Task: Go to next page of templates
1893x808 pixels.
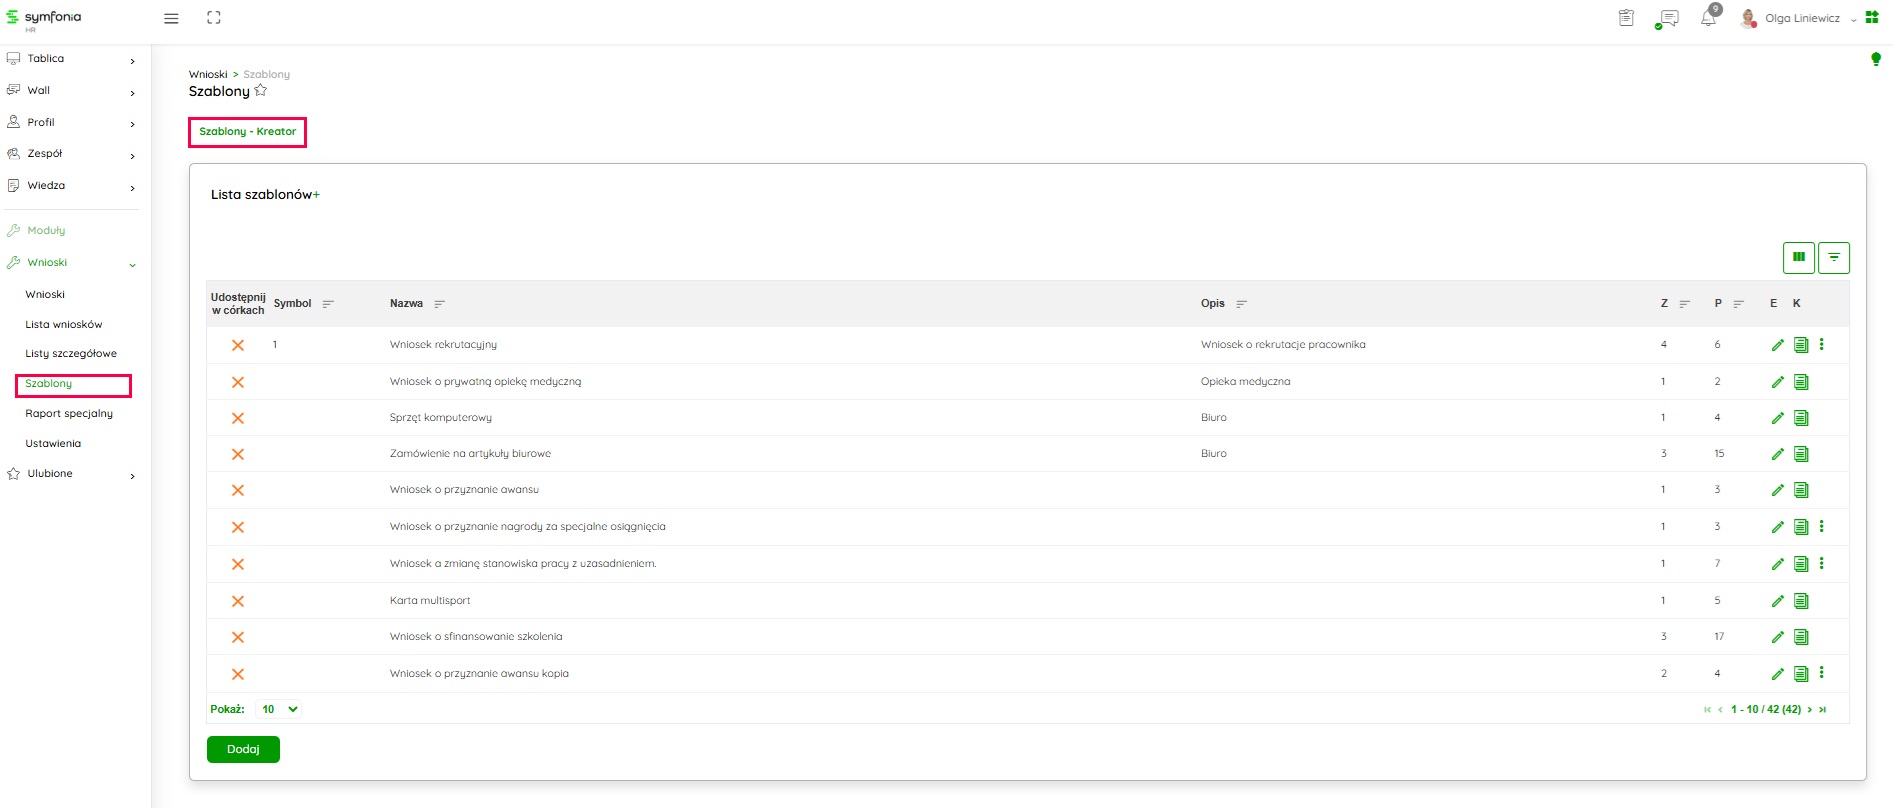Action: pos(1809,710)
